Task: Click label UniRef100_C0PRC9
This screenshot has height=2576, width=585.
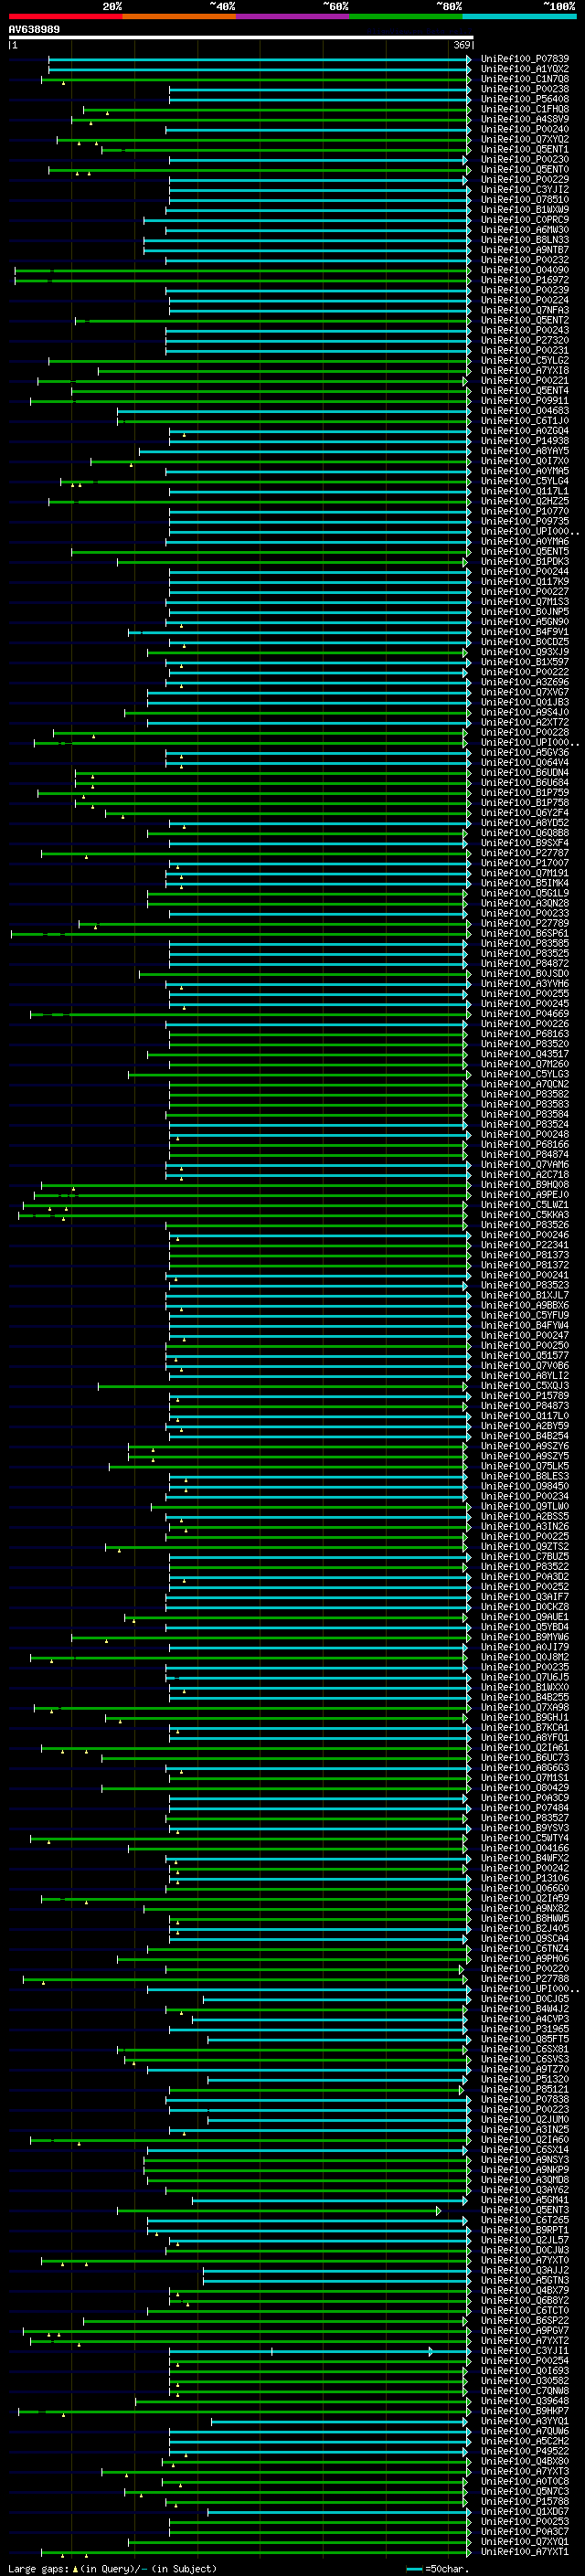Action: [x=525, y=219]
